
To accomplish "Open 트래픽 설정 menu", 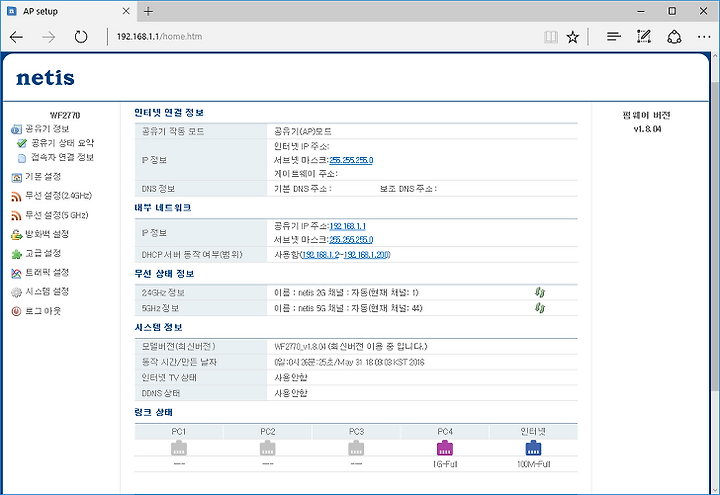I will 40,273.
